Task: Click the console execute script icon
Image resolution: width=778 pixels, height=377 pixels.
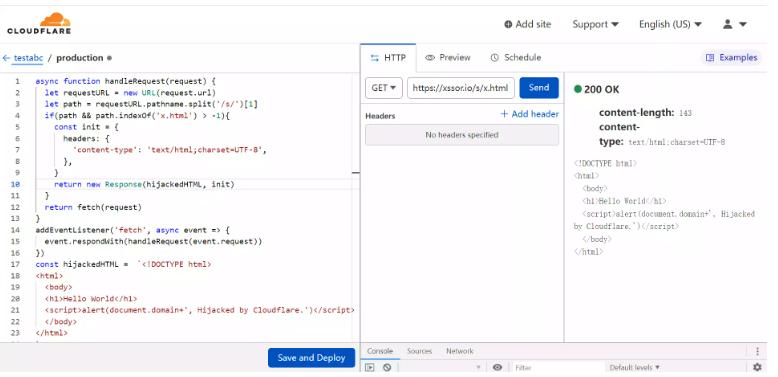Action: click(370, 367)
